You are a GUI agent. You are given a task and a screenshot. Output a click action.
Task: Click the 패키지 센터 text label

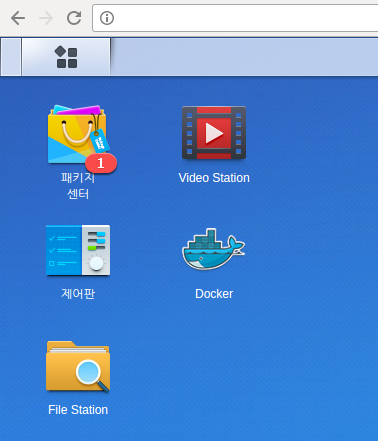tap(78, 186)
